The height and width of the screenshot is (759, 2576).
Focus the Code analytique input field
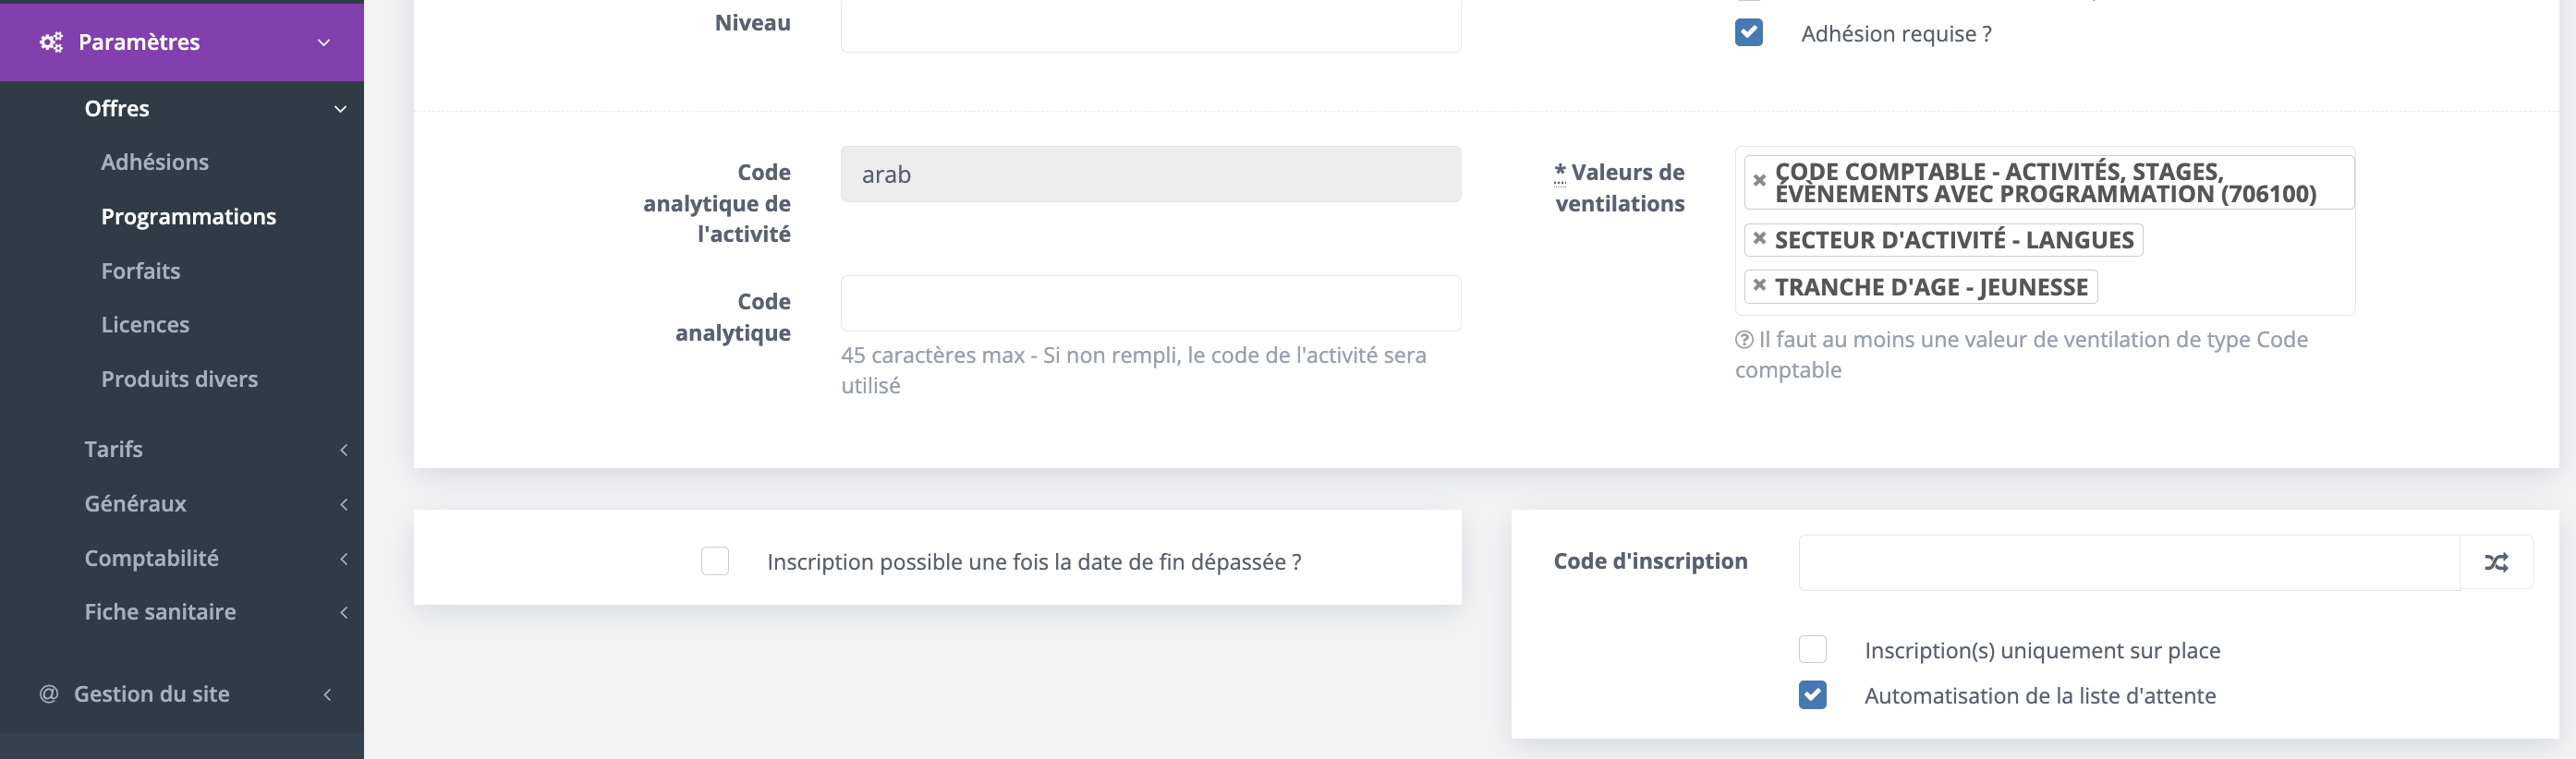[x=1150, y=303]
